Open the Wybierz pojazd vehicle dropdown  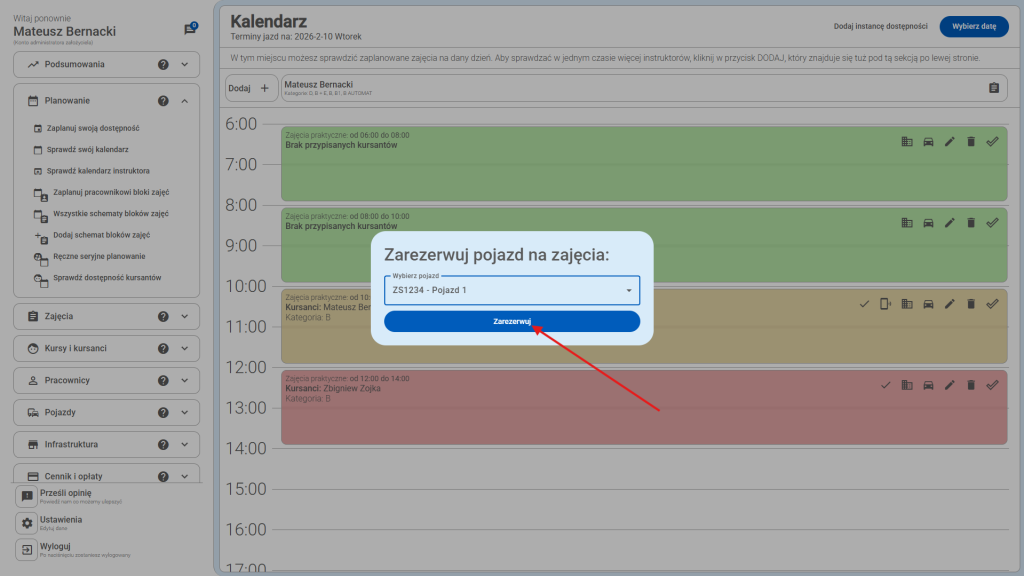click(511, 290)
